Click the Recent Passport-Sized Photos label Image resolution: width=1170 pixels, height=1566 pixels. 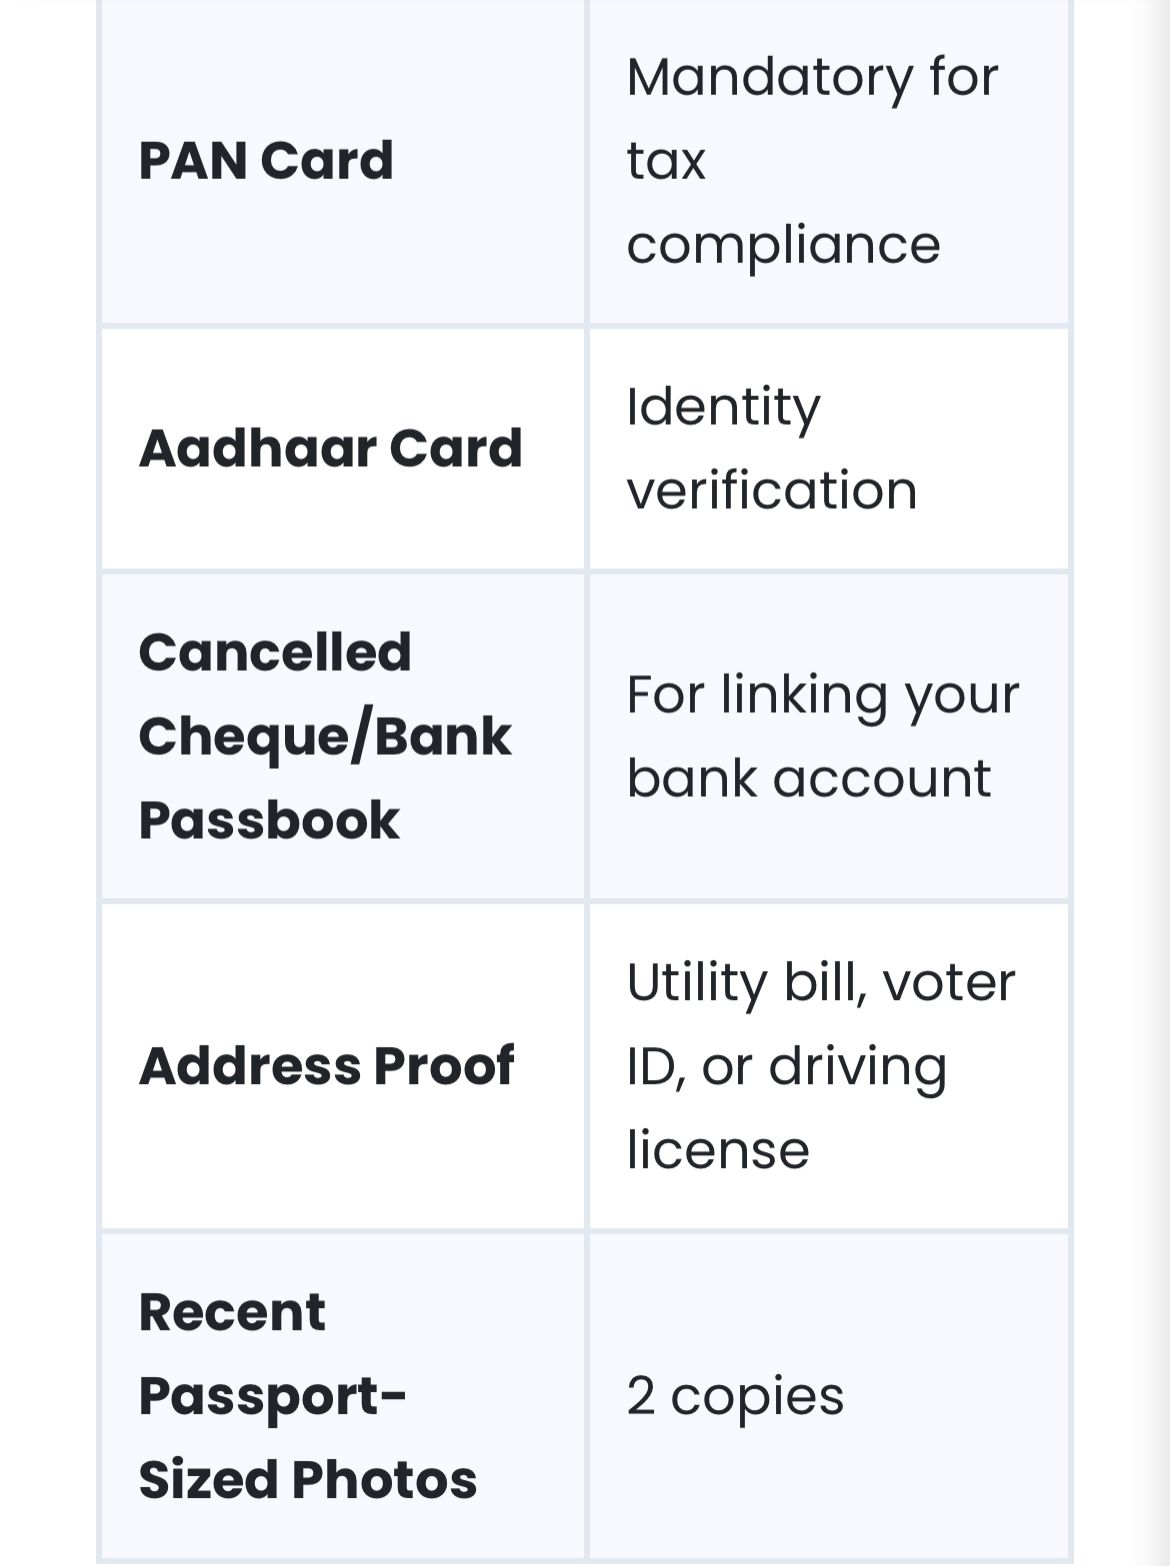coord(307,1396)
